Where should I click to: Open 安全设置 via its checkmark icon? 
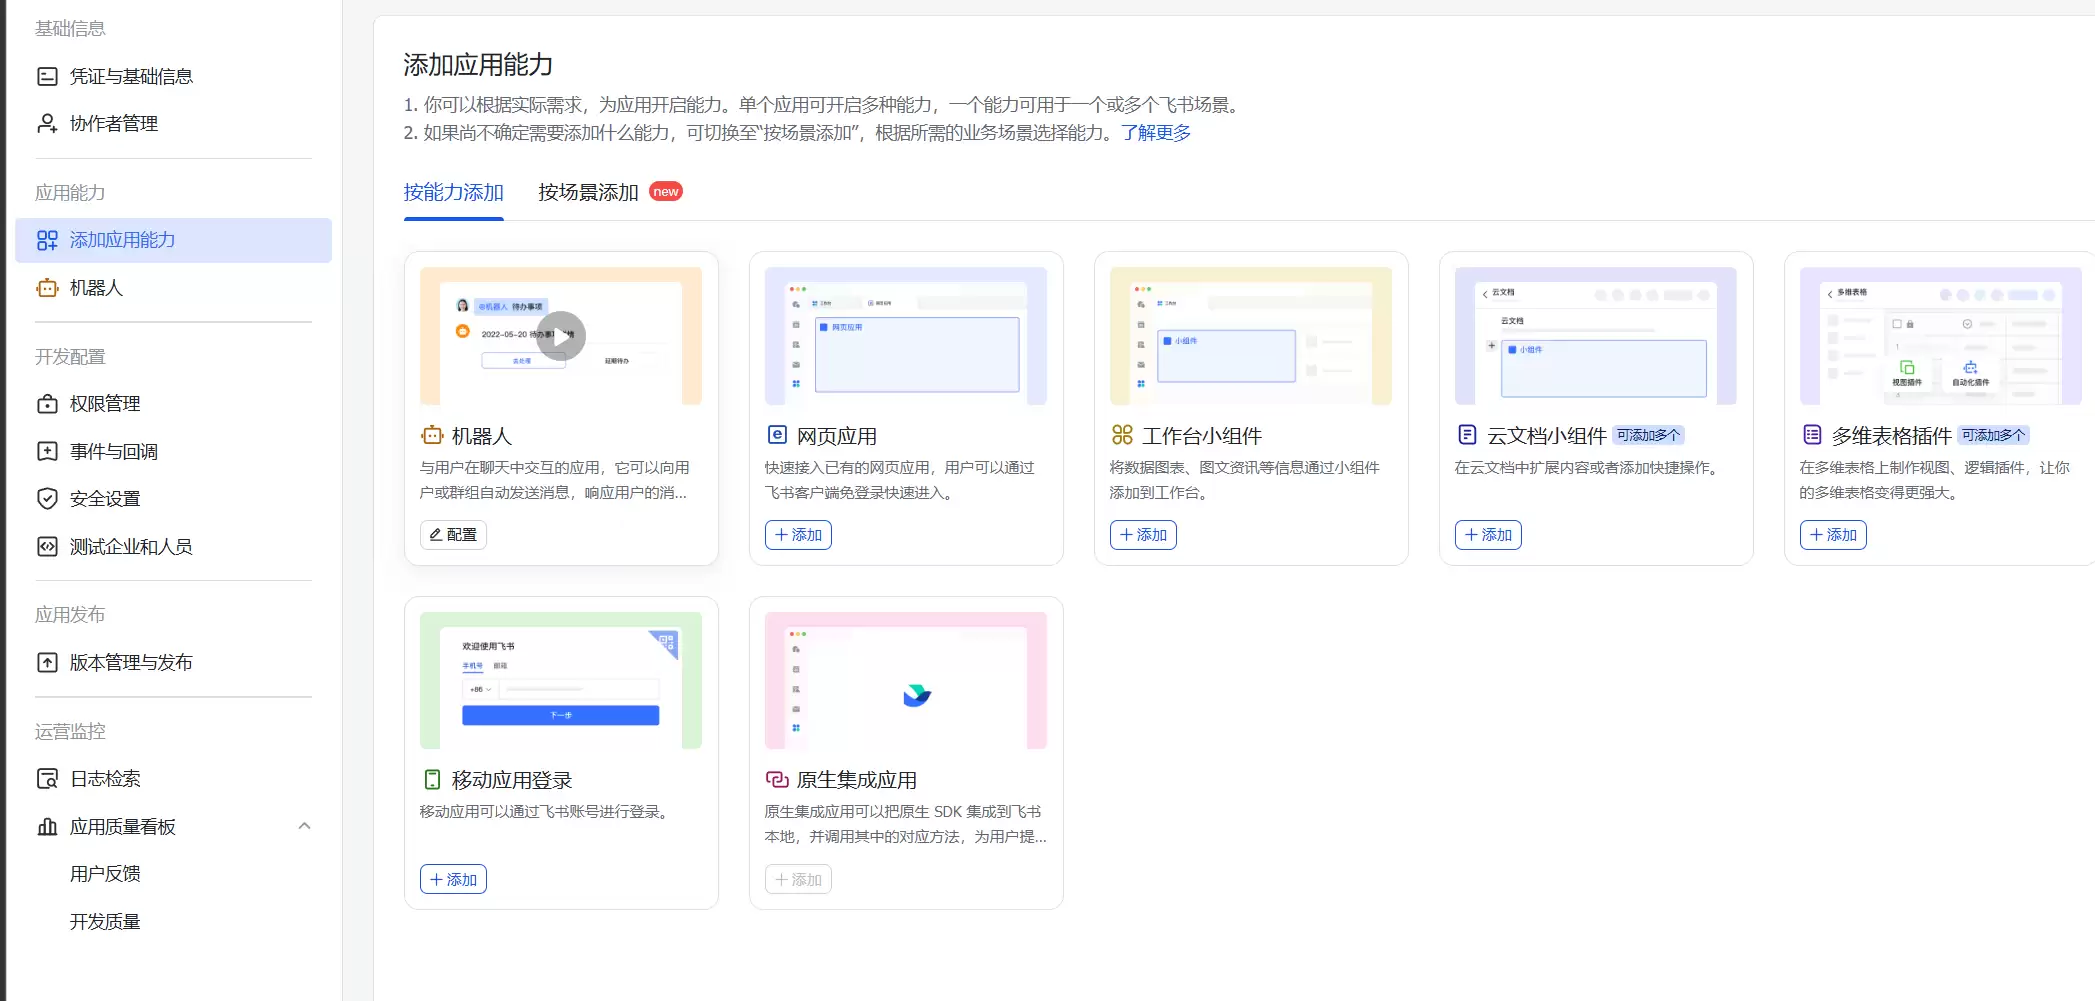click(x=46, y=499)
